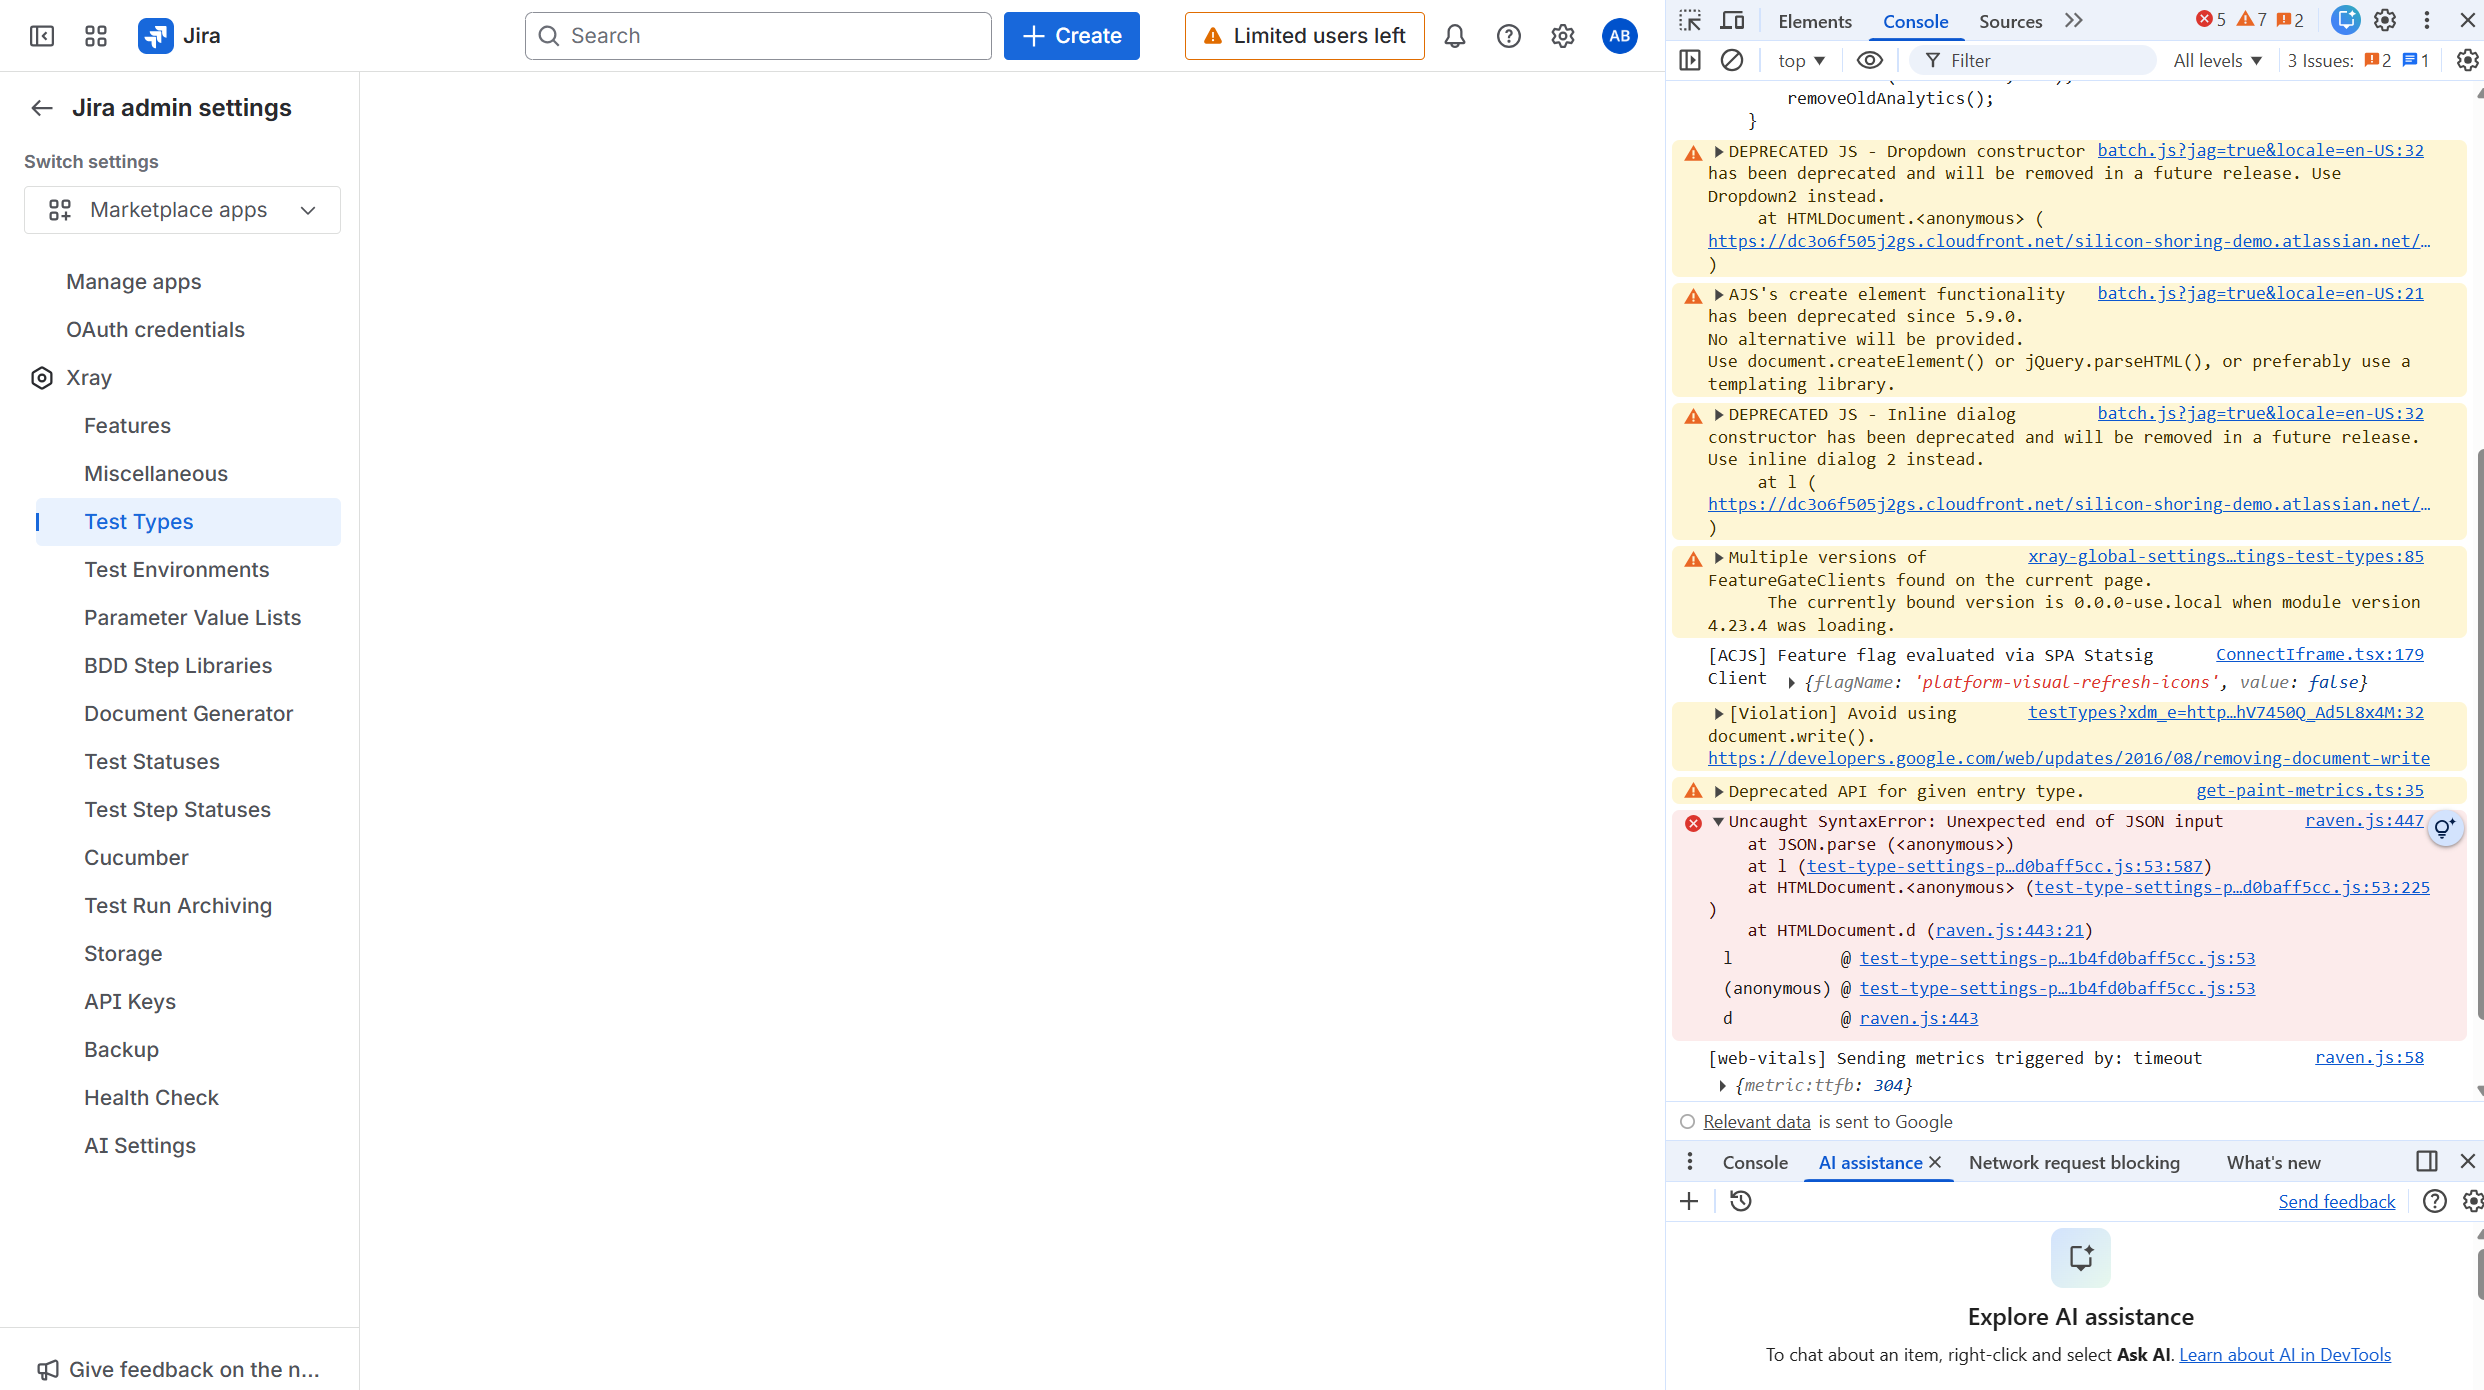This screenshot has width=2484, height=1390.
Task: Click the Jira notifications bell icon
Action: (x=1454, y=36)
